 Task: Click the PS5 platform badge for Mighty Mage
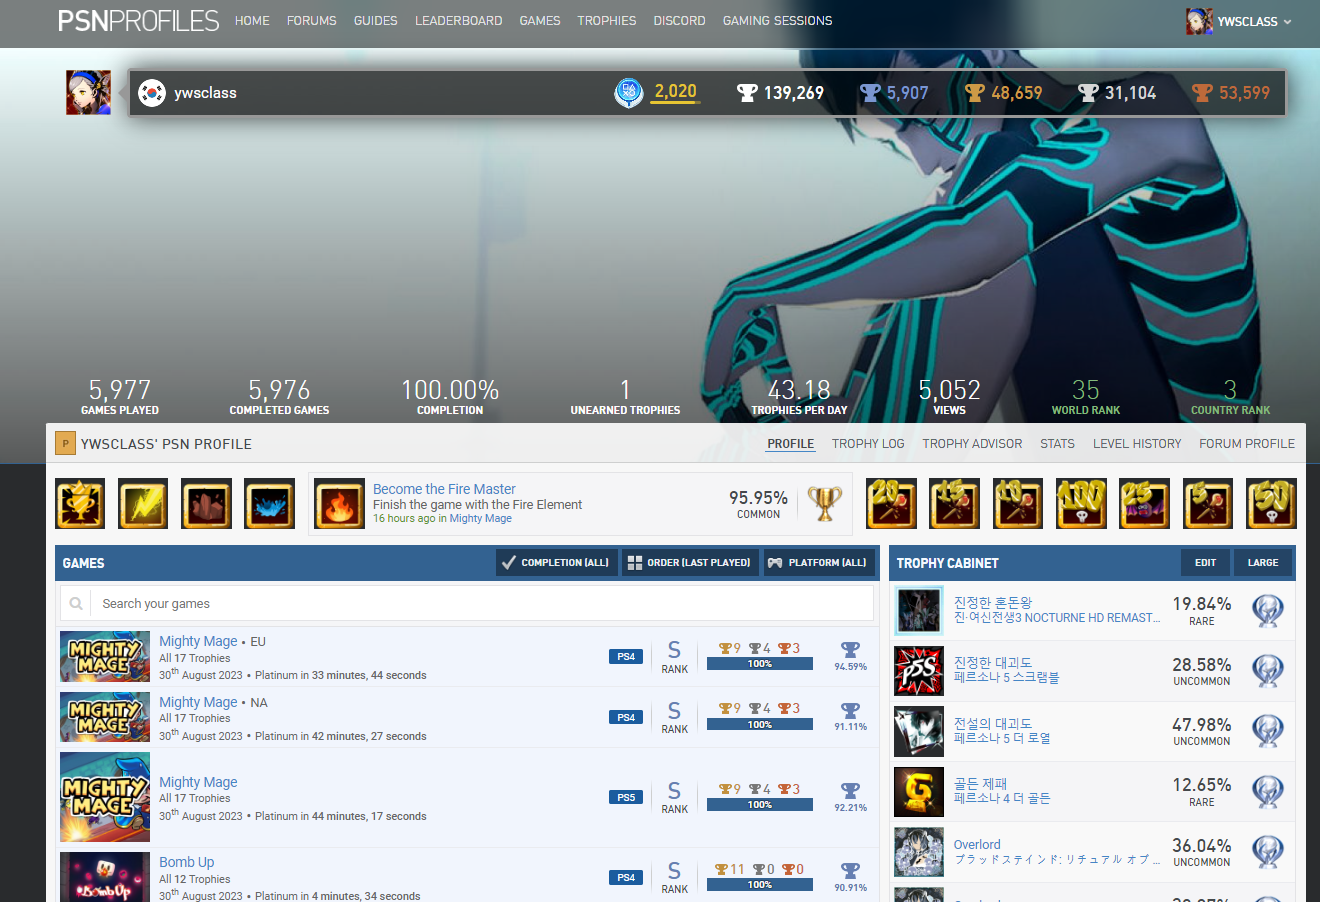tap(626, 797)
